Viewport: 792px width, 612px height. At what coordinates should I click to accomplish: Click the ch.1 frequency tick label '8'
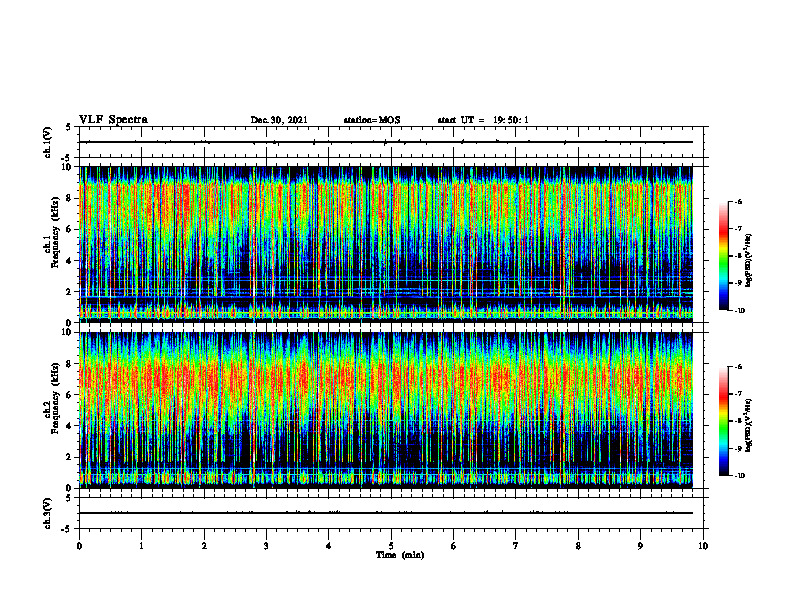click(69, 198)
